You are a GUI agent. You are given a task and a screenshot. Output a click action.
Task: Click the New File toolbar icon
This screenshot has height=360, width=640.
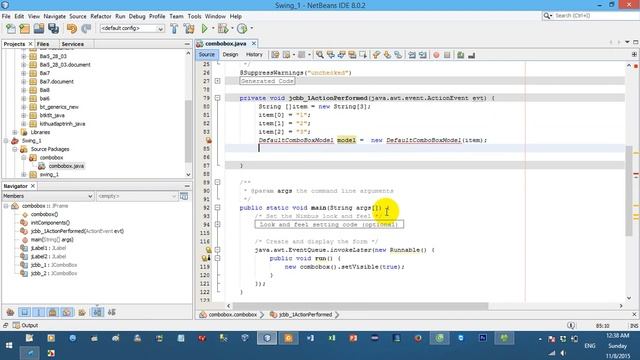click(x=11, y=29)
